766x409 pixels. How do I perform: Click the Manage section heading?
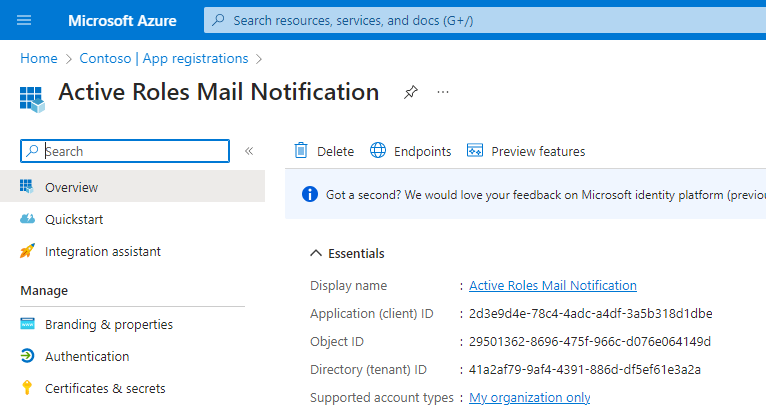(44, 291)
